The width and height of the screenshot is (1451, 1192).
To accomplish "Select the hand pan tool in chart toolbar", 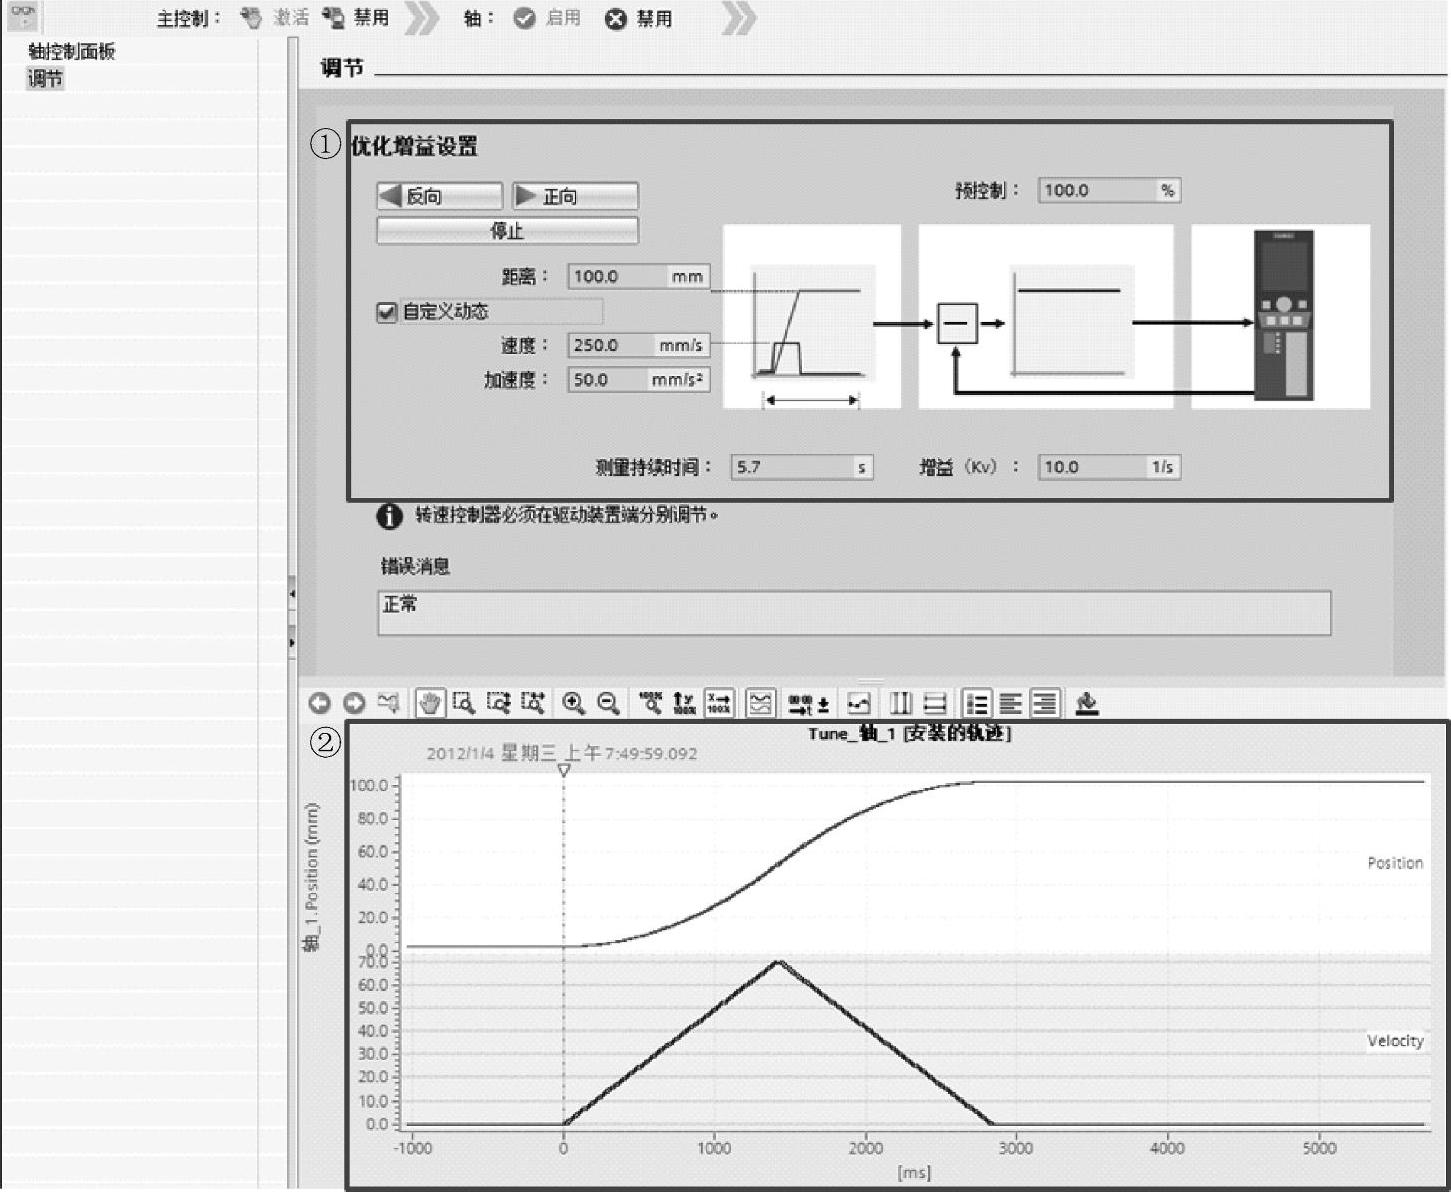I will (x=430, y=703).
